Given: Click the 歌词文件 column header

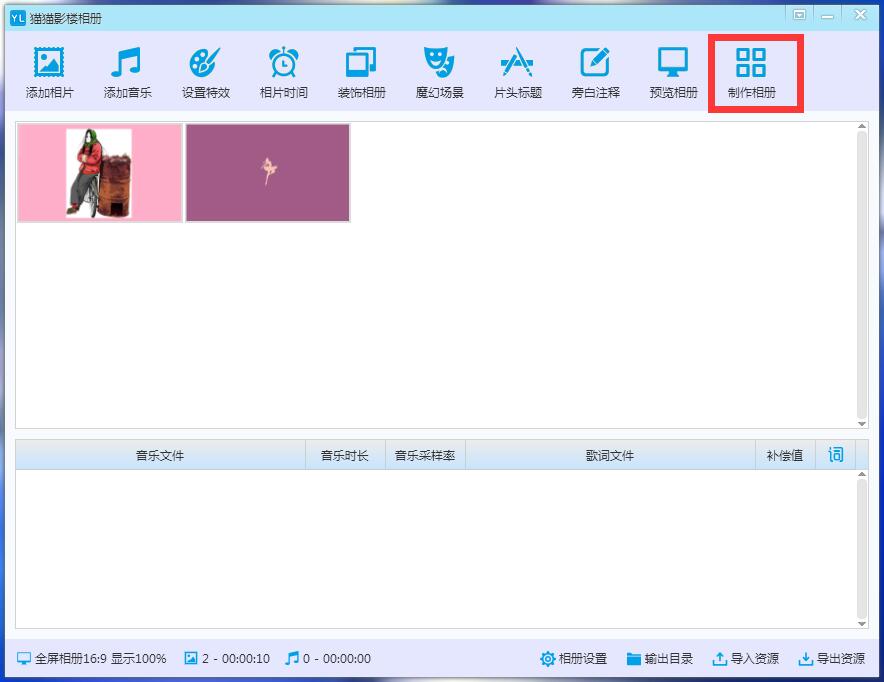Looking at the screenshot, I should (610, 455).
